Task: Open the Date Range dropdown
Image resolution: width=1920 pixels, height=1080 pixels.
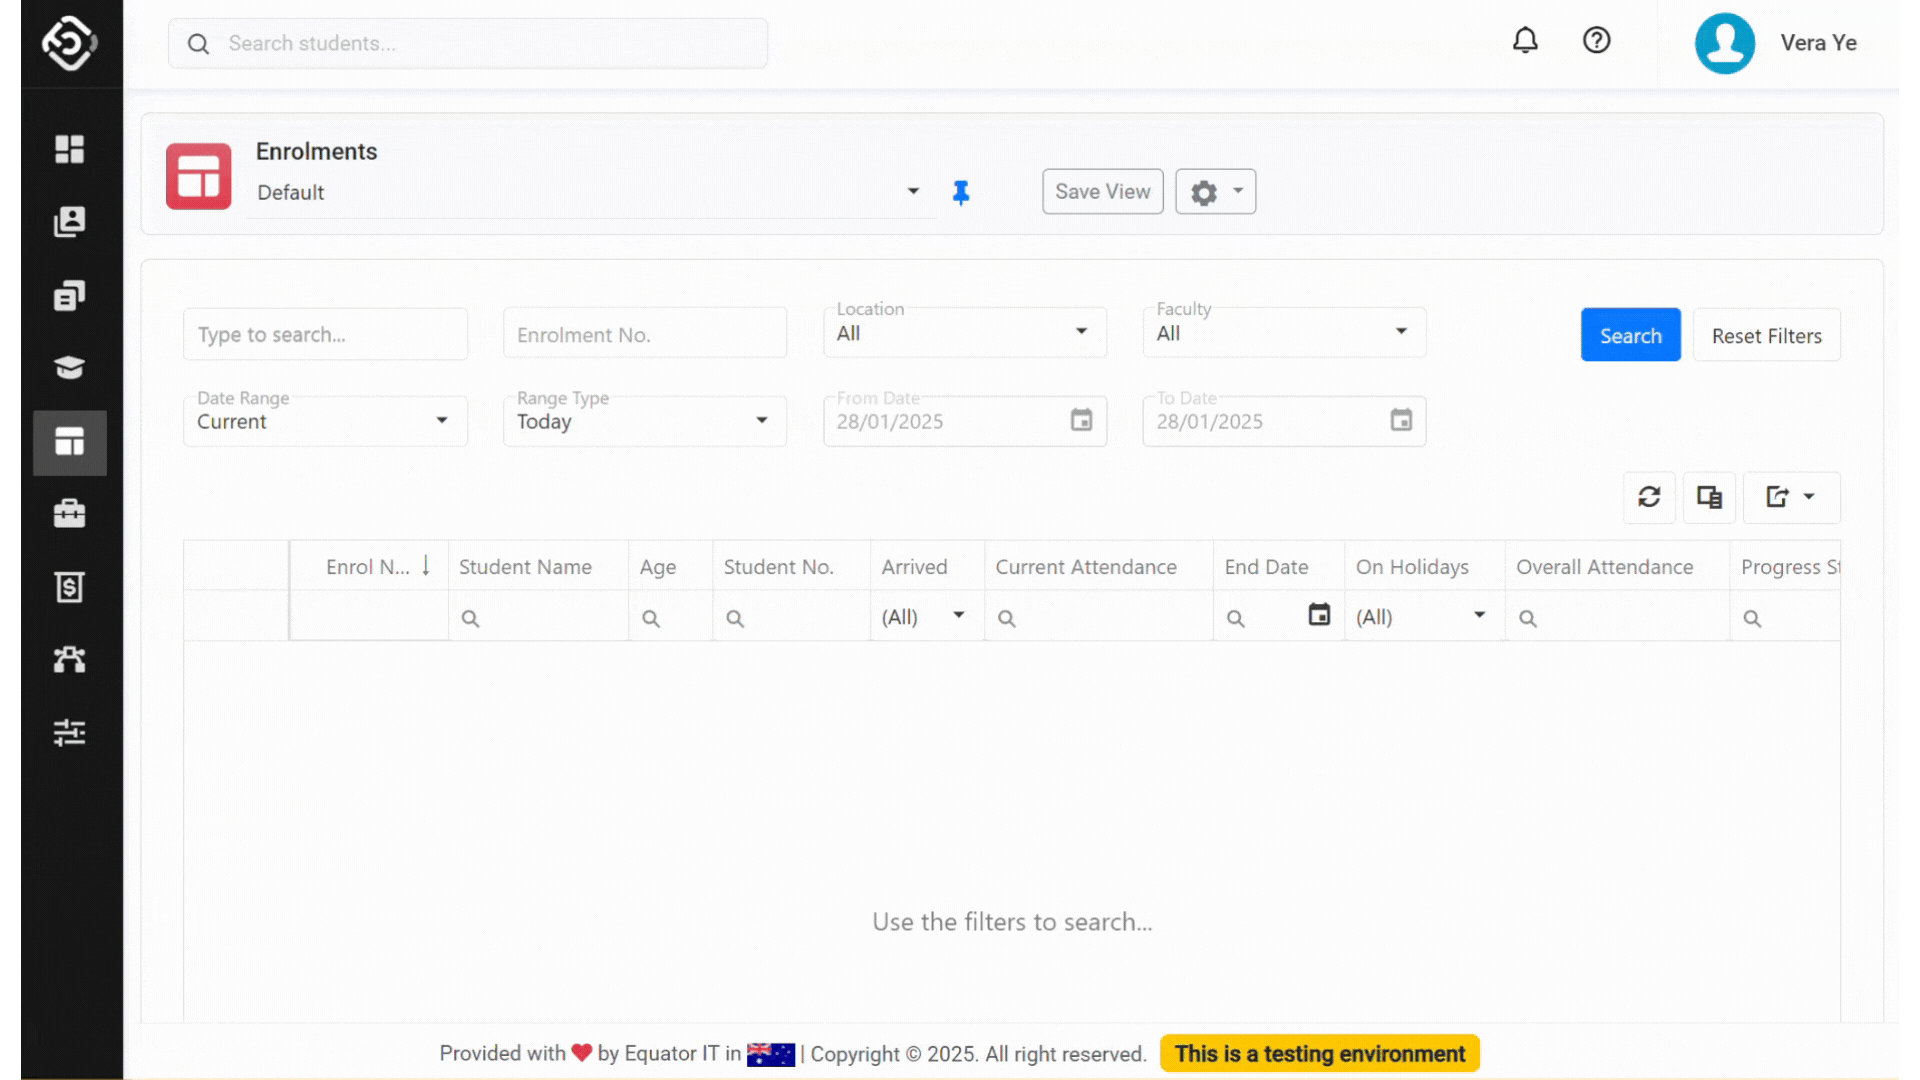Action: click(324, 421)
